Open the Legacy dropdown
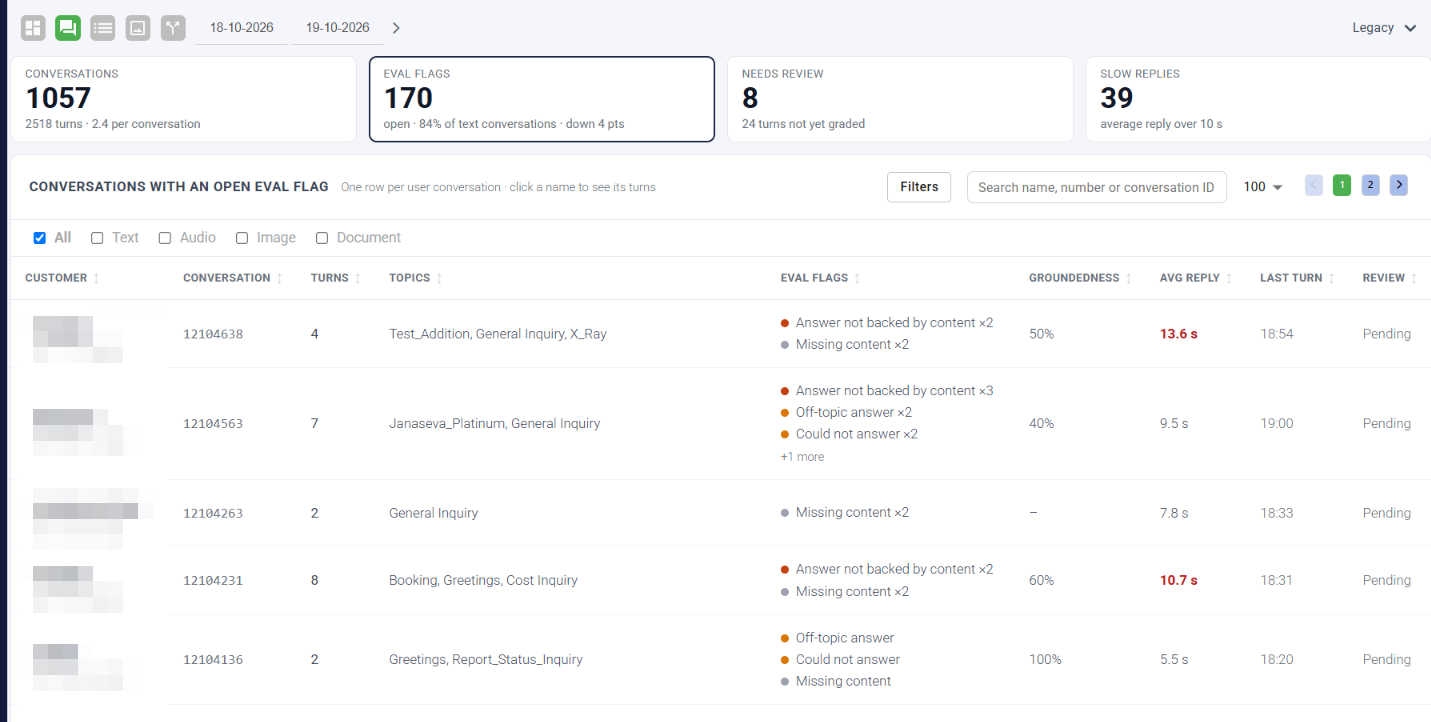 [1384, 28]
